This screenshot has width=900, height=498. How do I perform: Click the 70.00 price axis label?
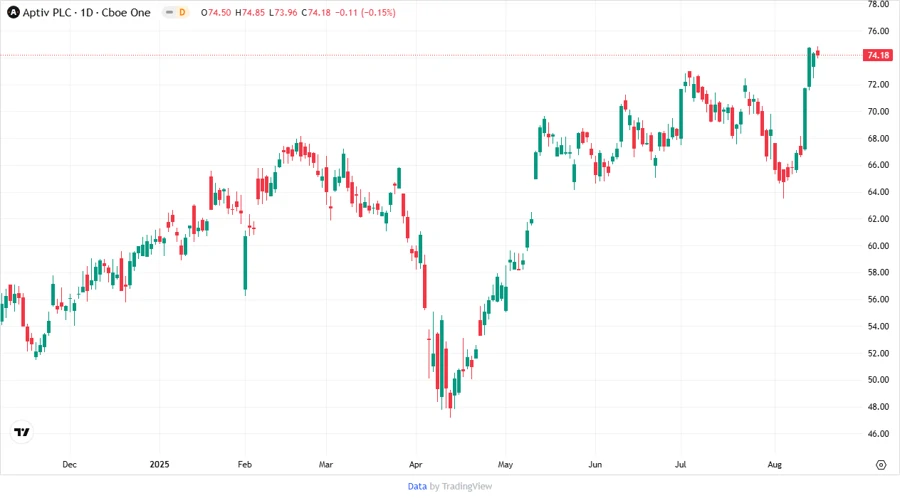[878, 111]
